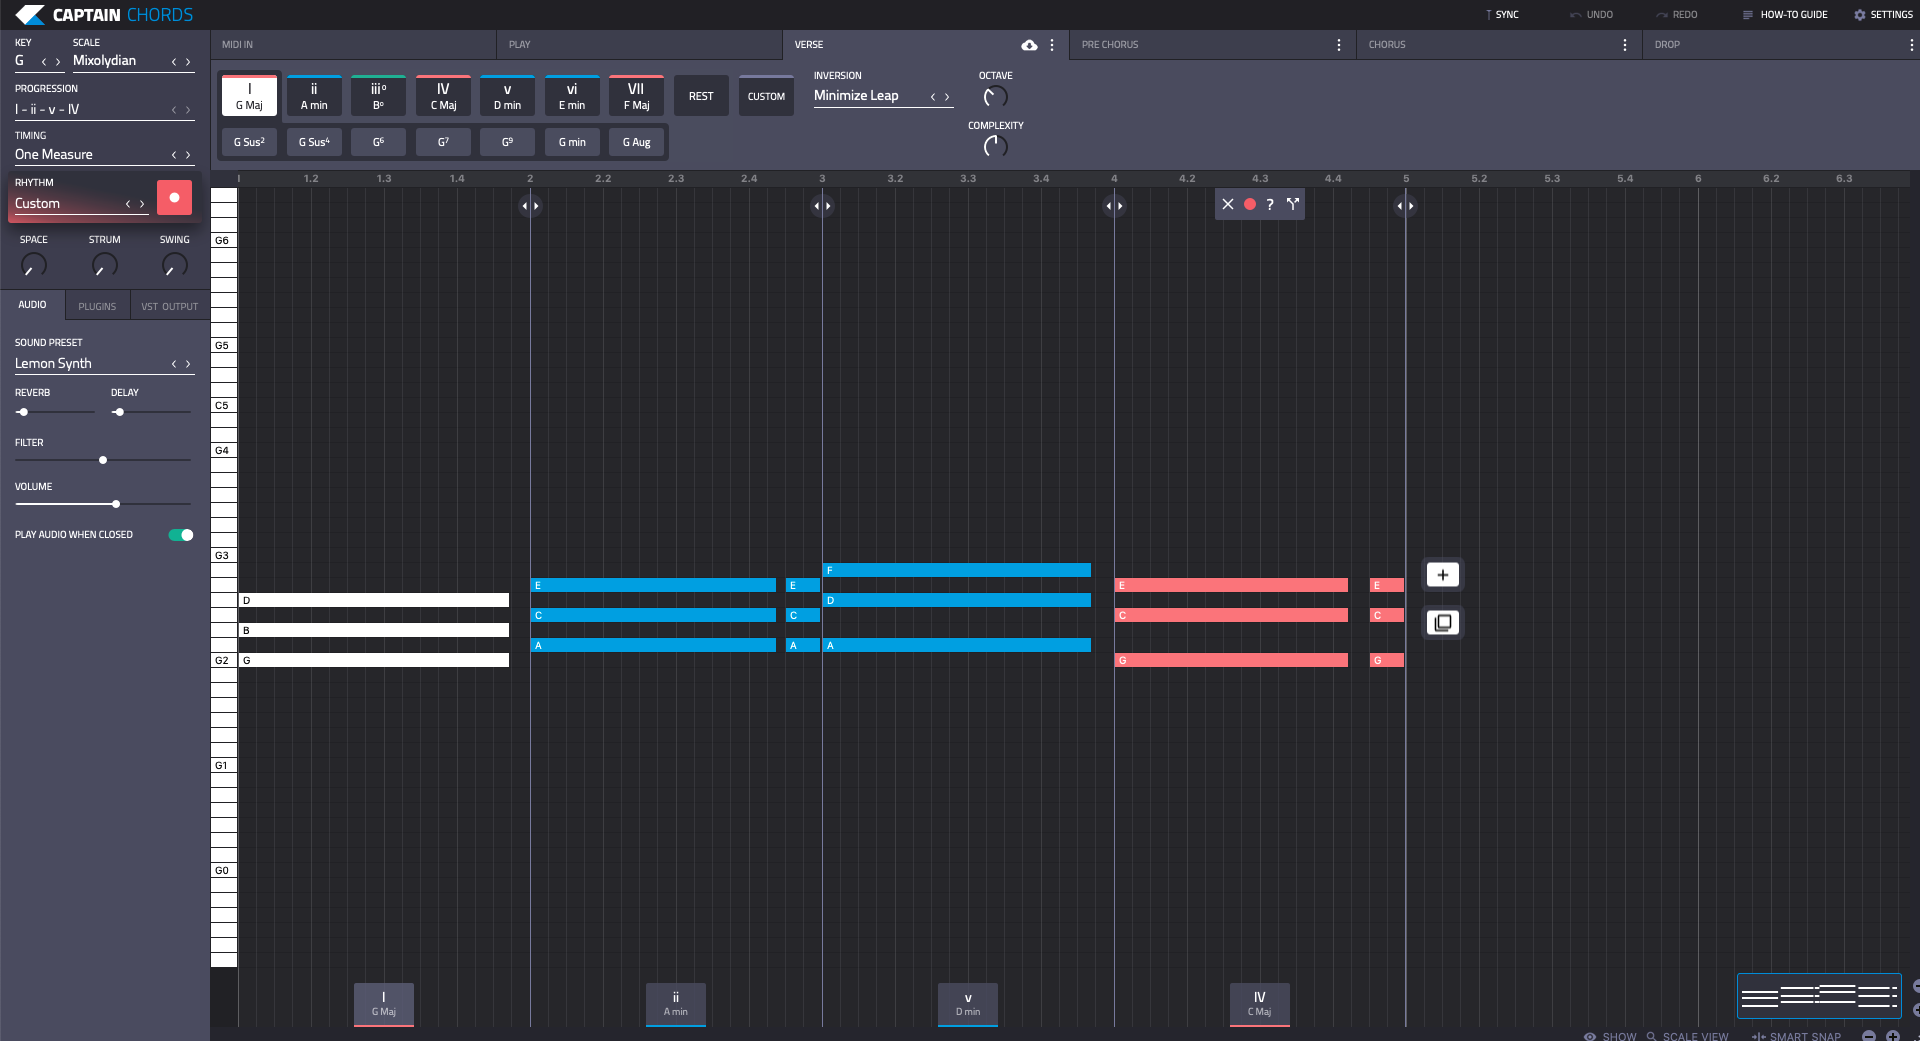The image size is (1920, 1041).
Task: Select the ii A min chord label at bottom
Action: coord(676,1004)
